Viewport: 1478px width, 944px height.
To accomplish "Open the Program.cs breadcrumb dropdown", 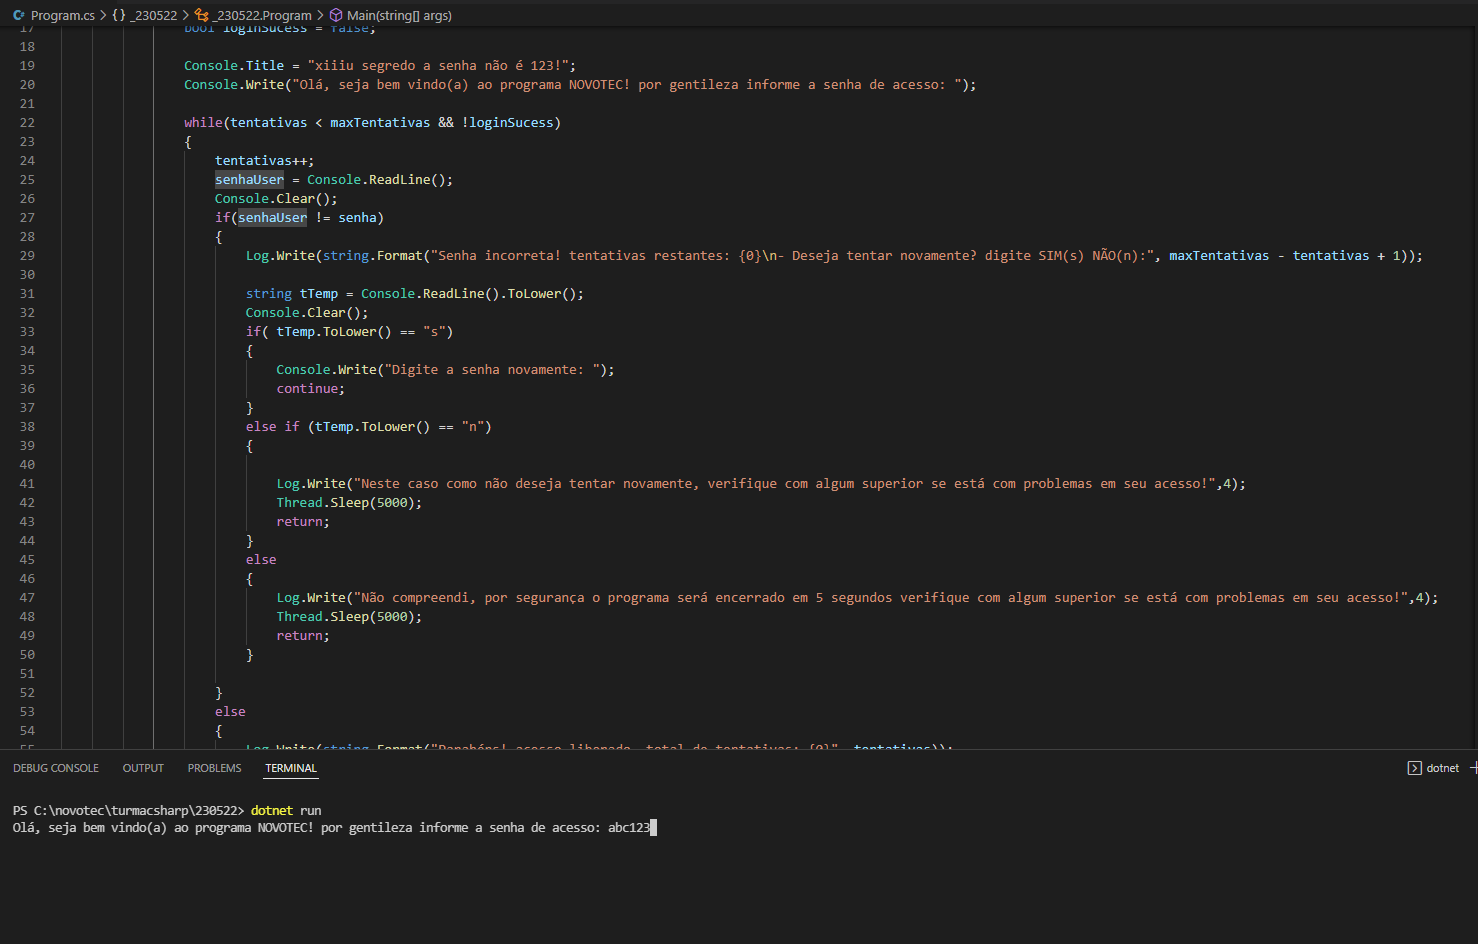I will point(62,15).
